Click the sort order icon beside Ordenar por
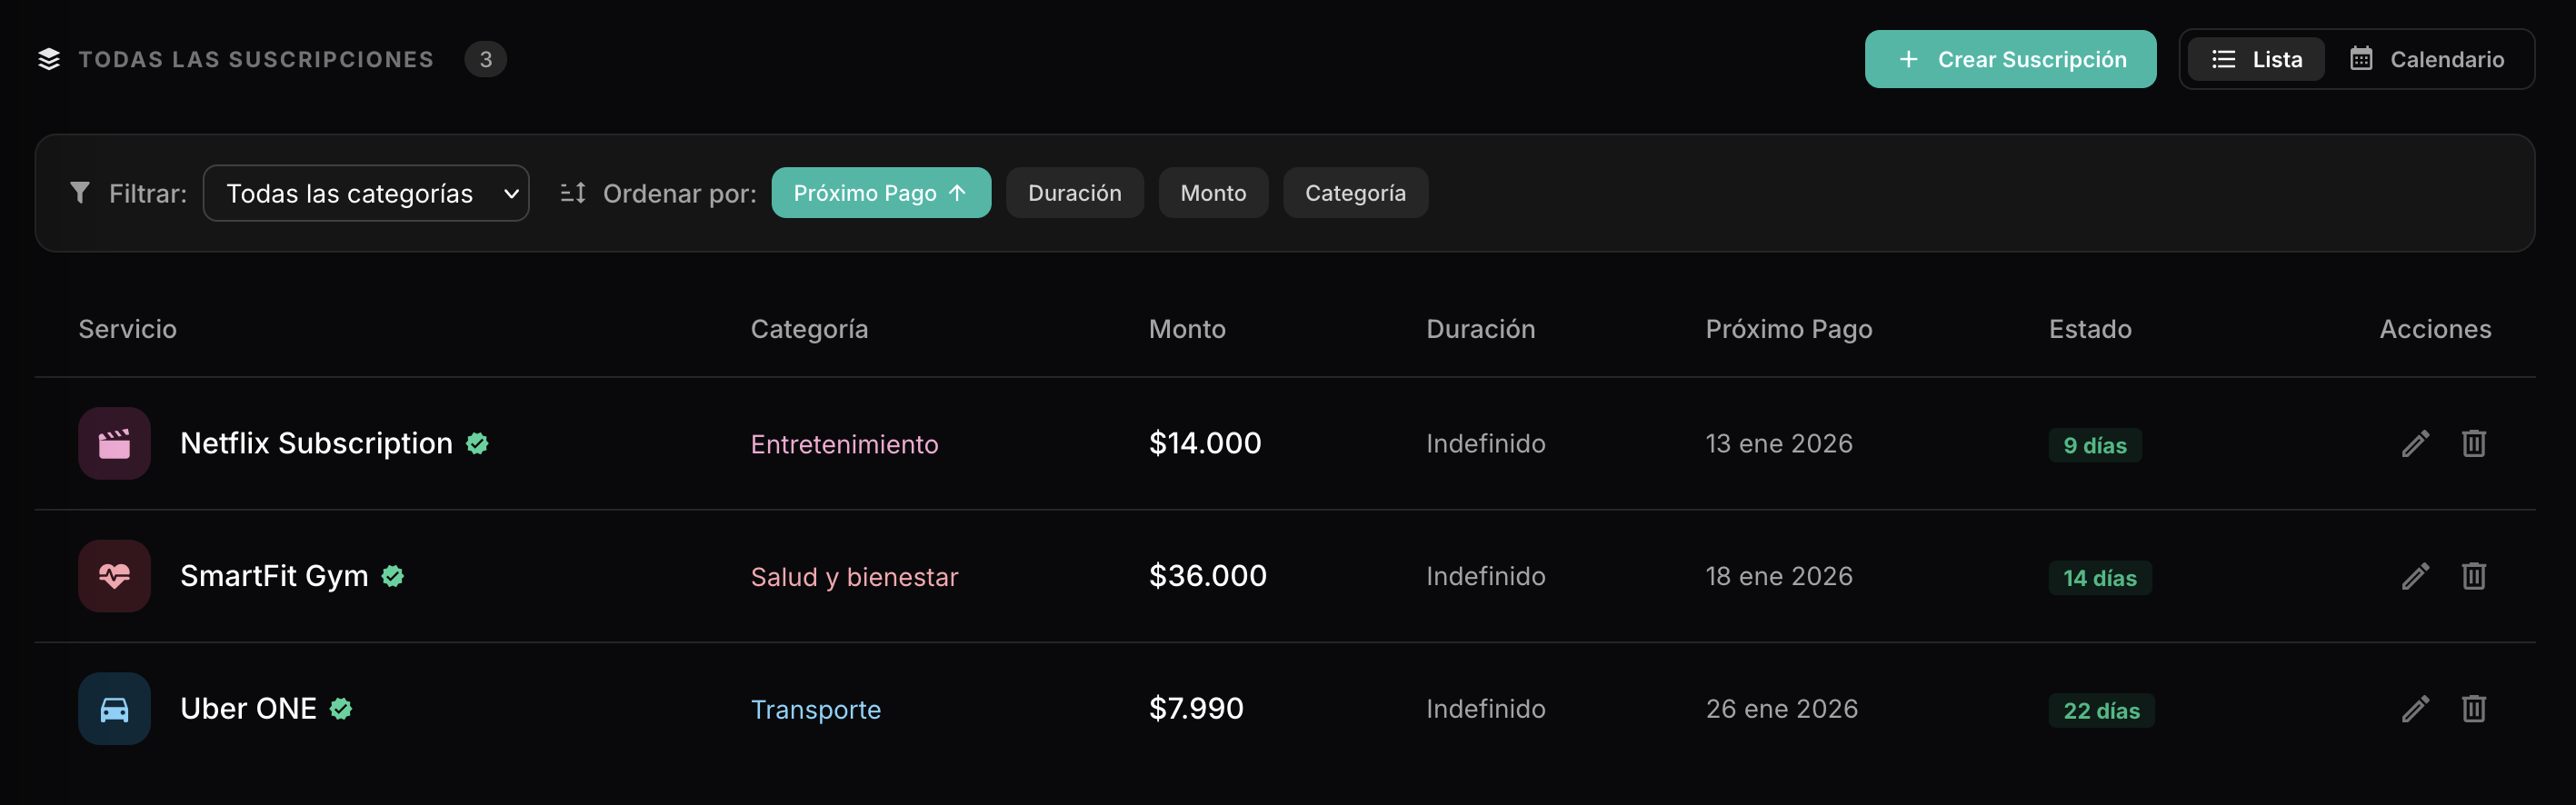Screen dimensions: 2576x805 (x=572, y=193)
